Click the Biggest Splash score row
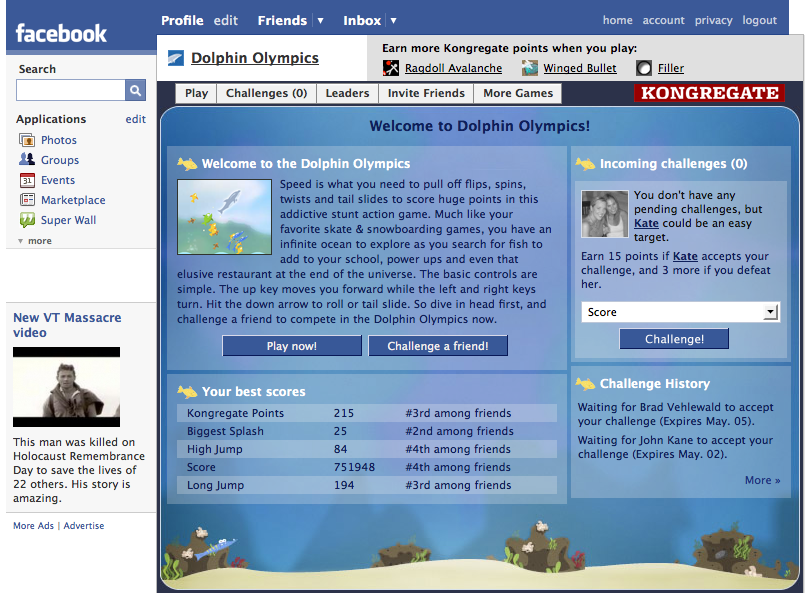This screenshot has width=807, height=593. click(367, 431)
